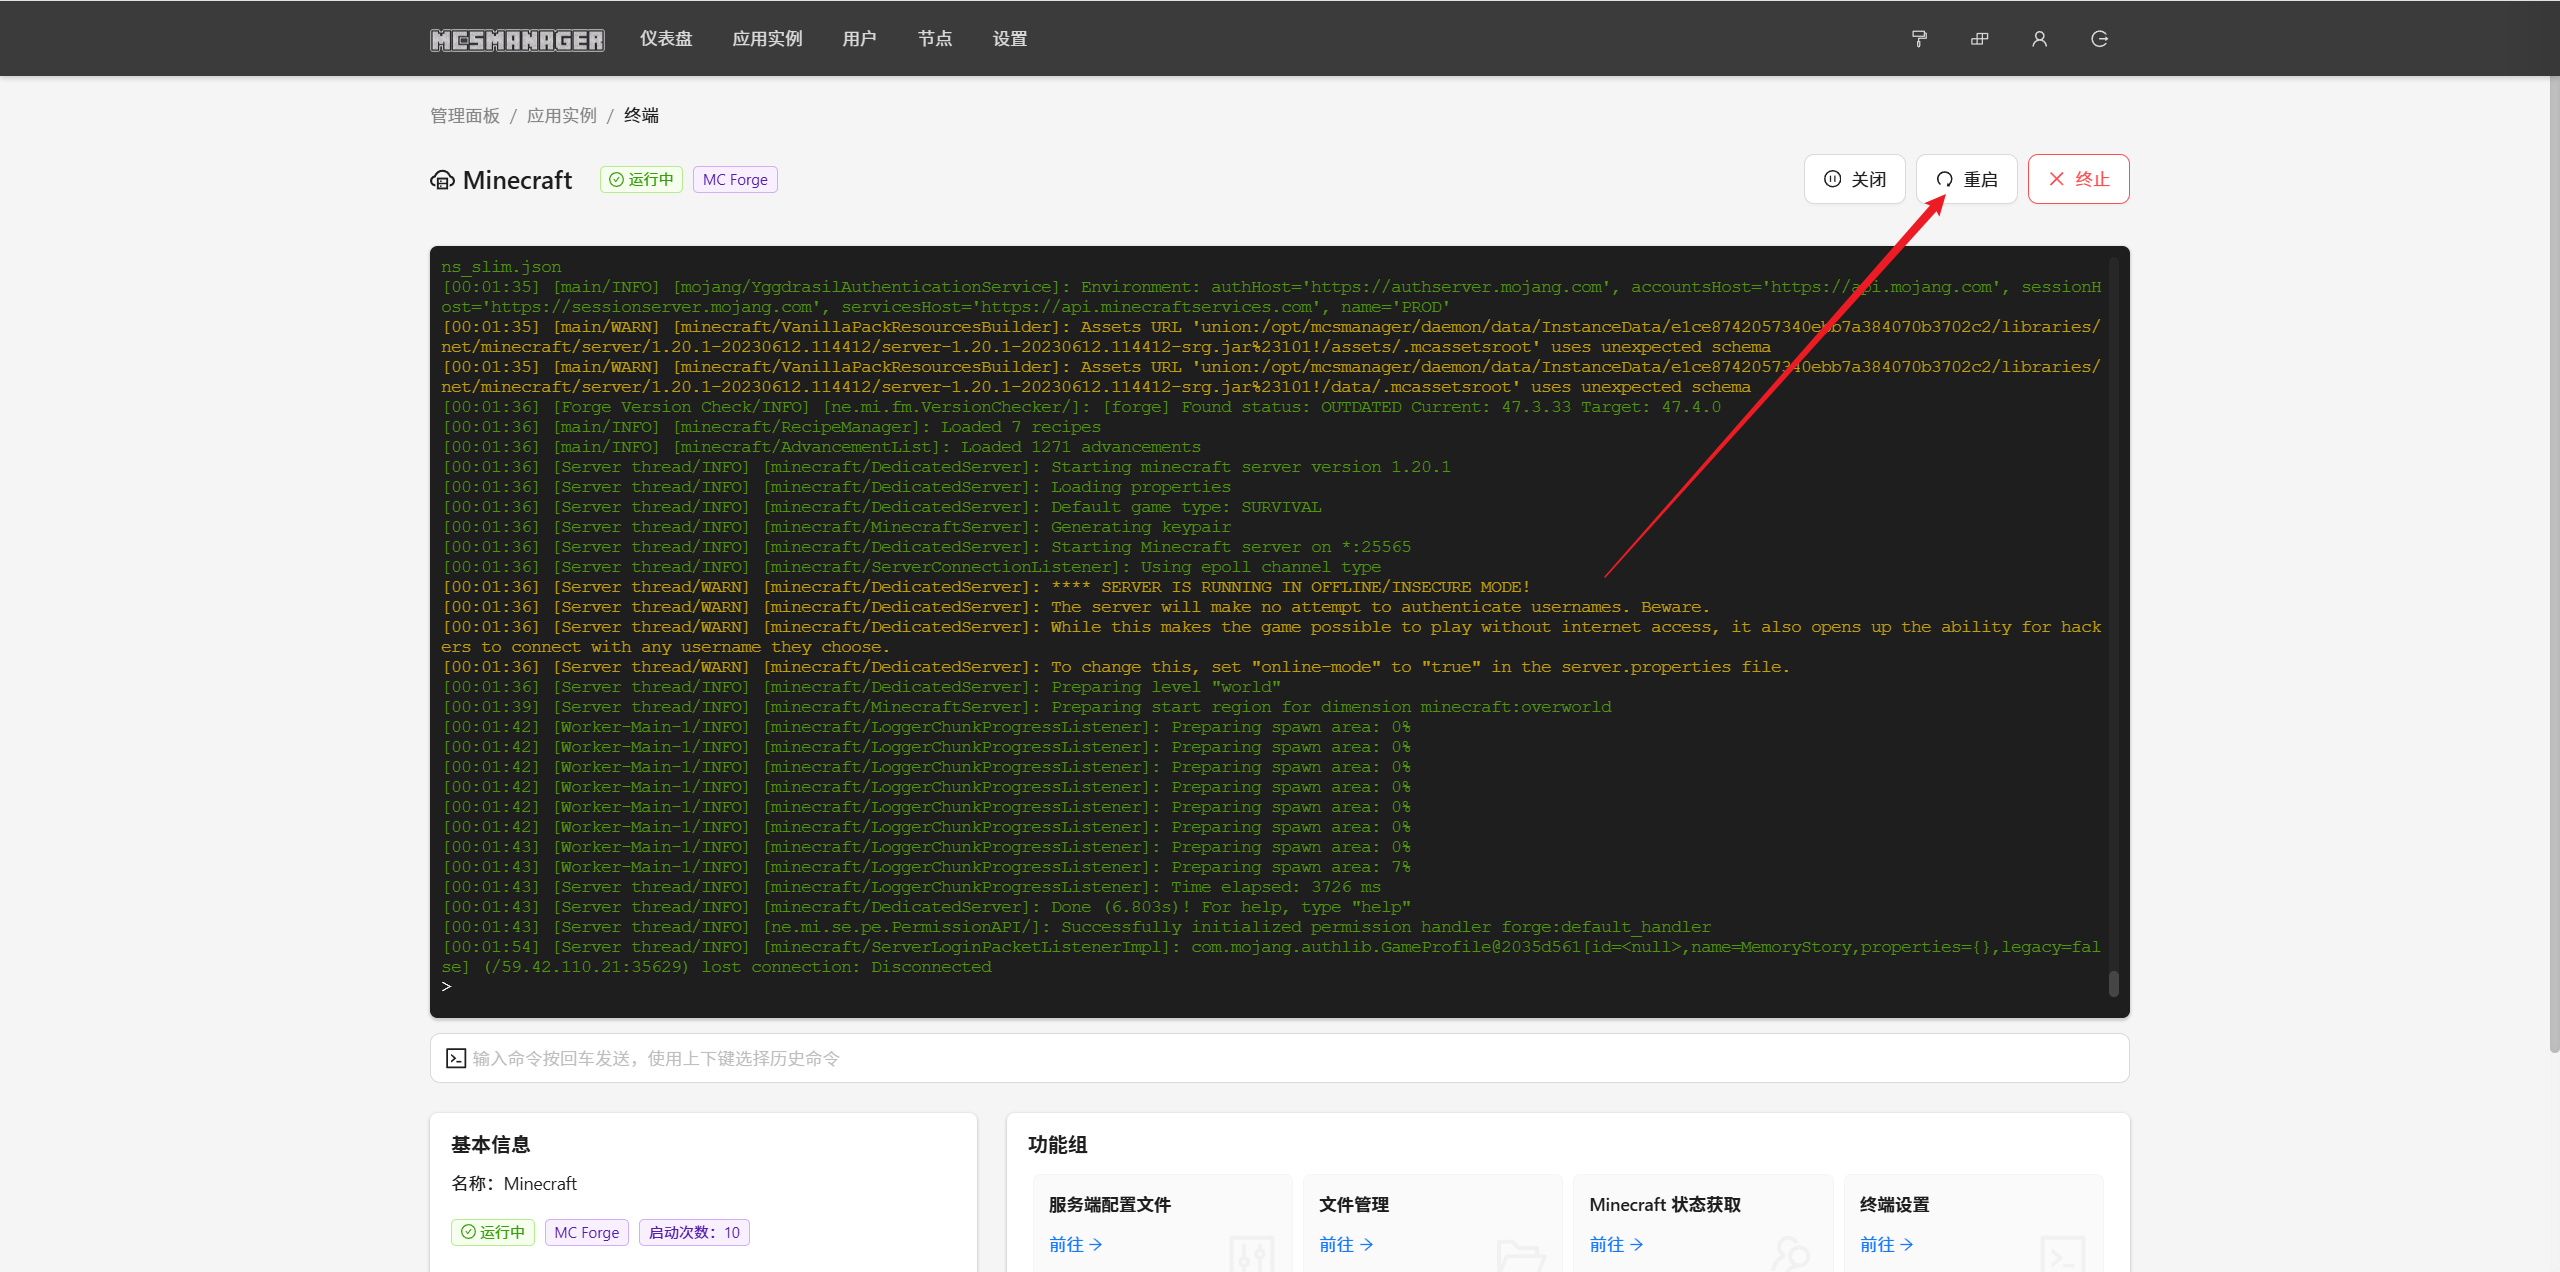Viewport: 2560px width, 1272px height.
Task: Open the user profile icon
Action: pos(2039,39)
